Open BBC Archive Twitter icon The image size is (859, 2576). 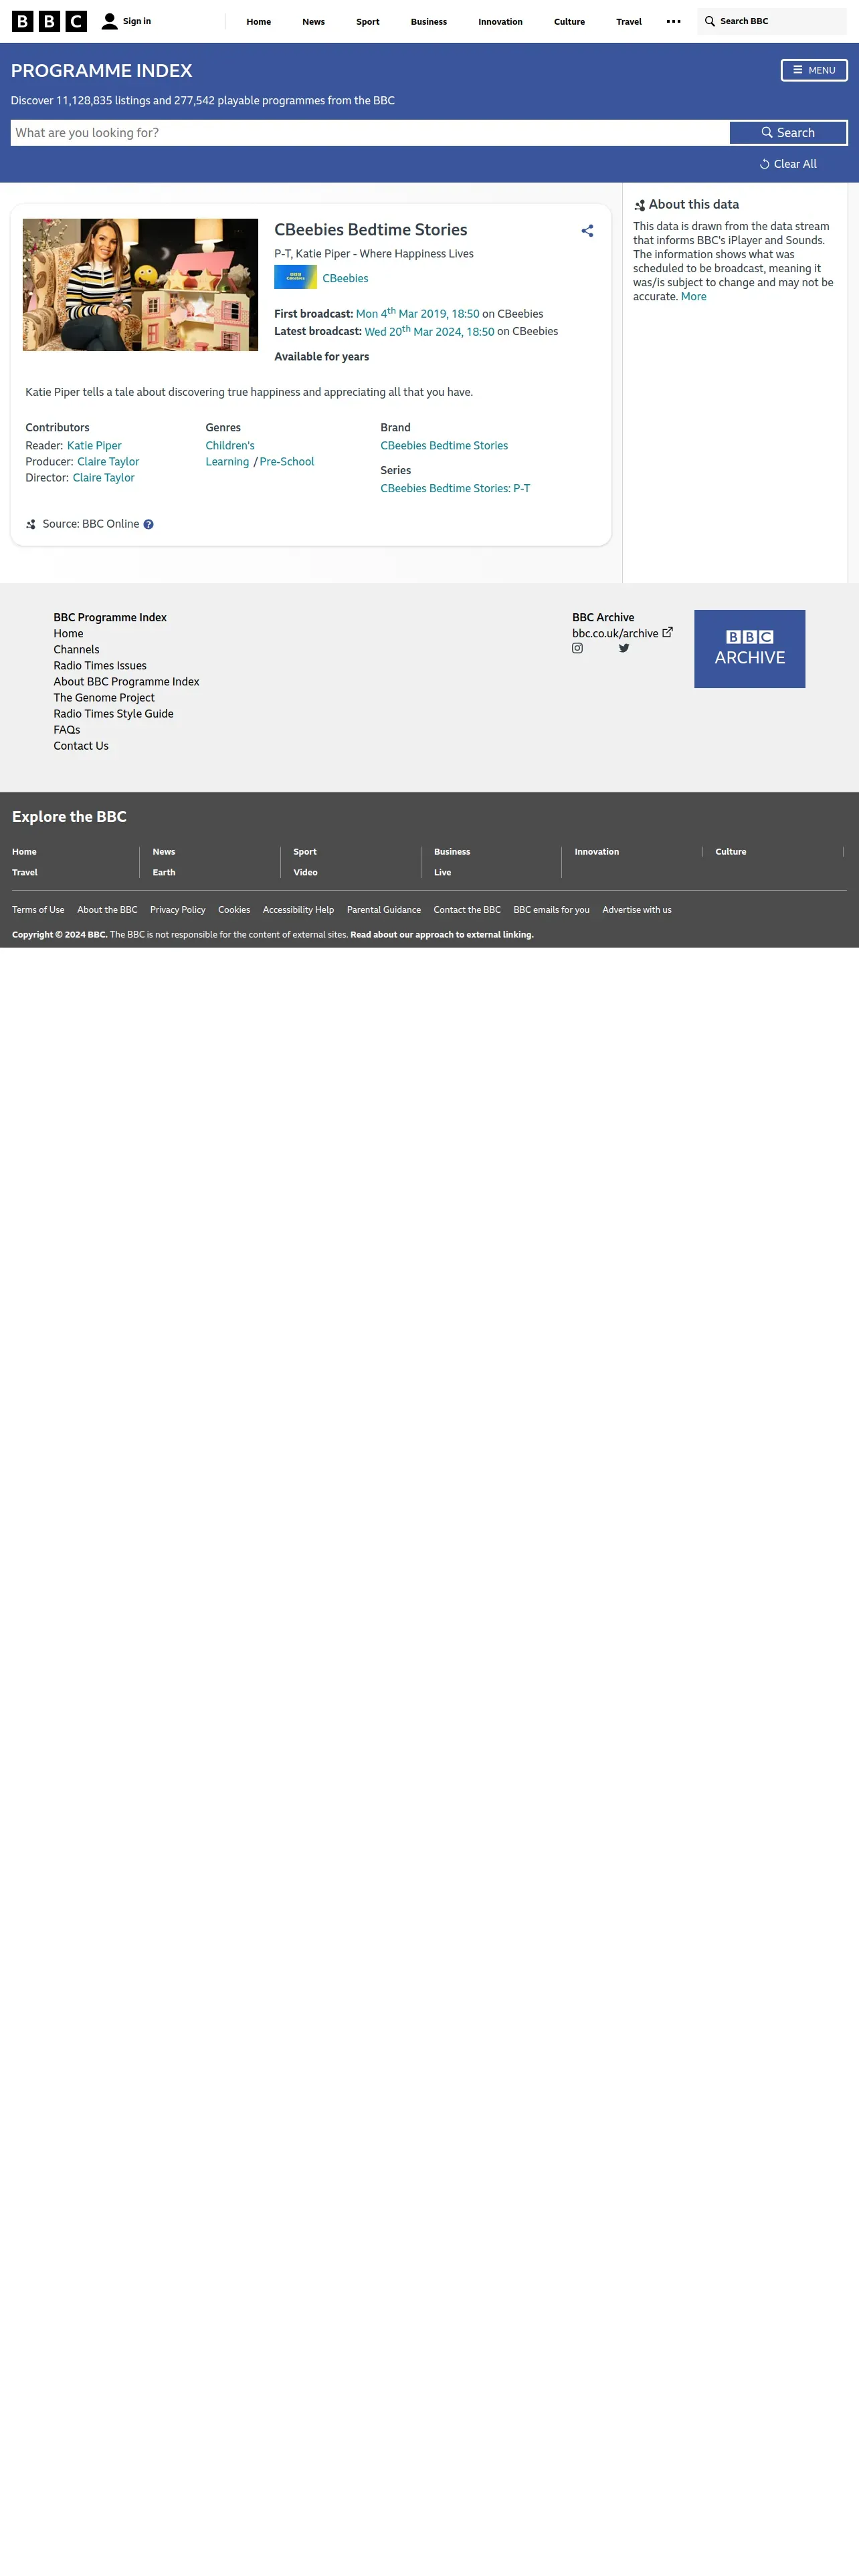click(624, 648)
